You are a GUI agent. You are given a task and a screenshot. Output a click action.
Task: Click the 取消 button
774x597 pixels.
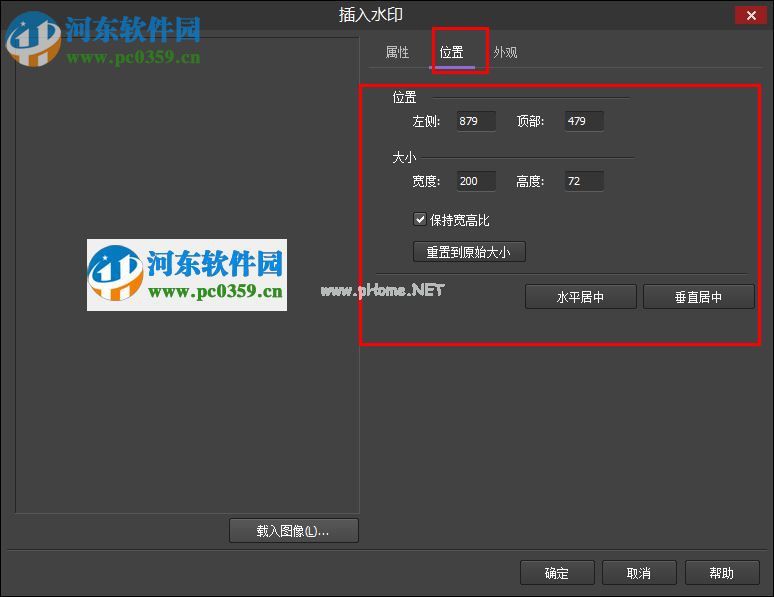[639, 573]
